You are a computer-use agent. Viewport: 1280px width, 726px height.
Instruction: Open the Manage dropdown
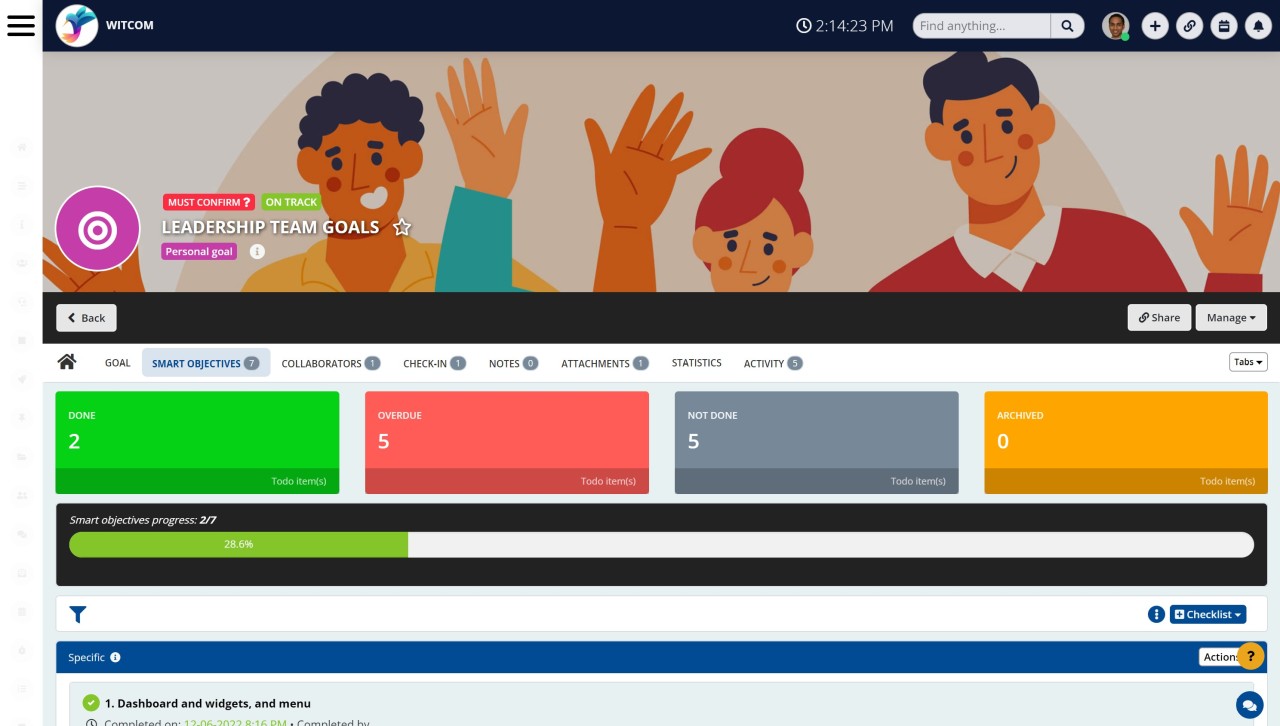pyautogui.click(x=1231, y=317)
